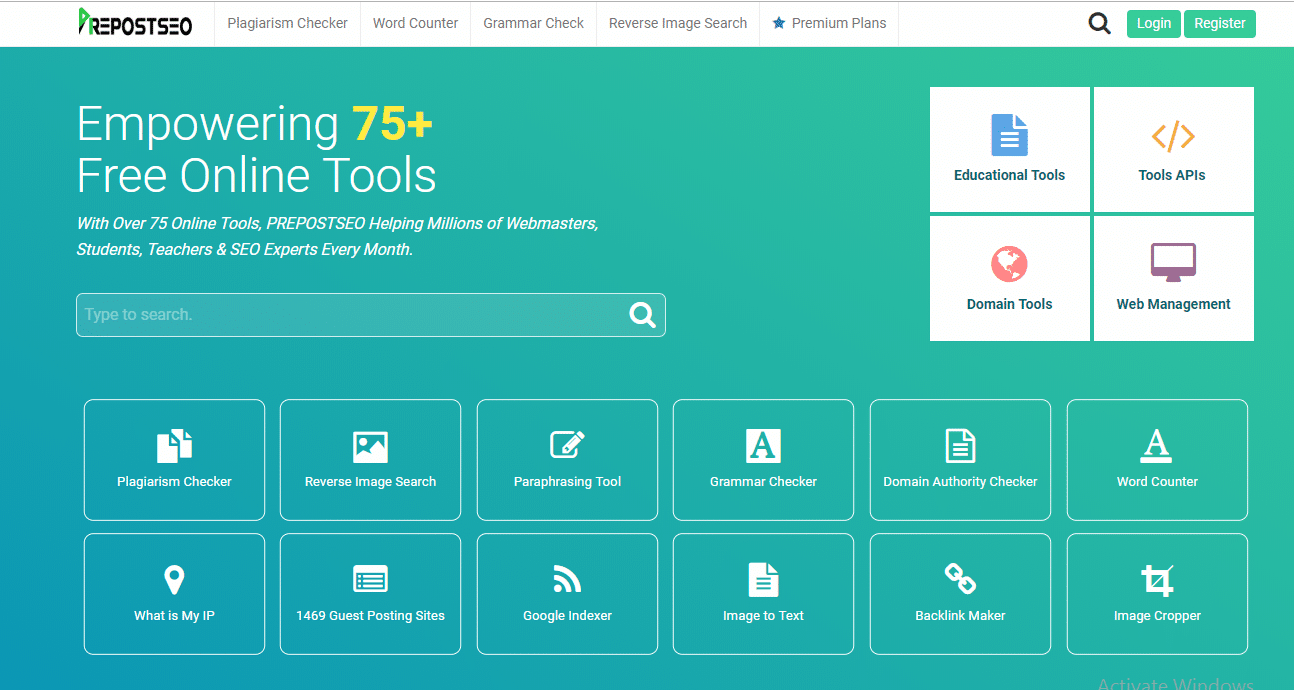The width and height of the screenshot is (1294, 690).
Task: Click the Image to Text tile label
Action: click(763, 616)
